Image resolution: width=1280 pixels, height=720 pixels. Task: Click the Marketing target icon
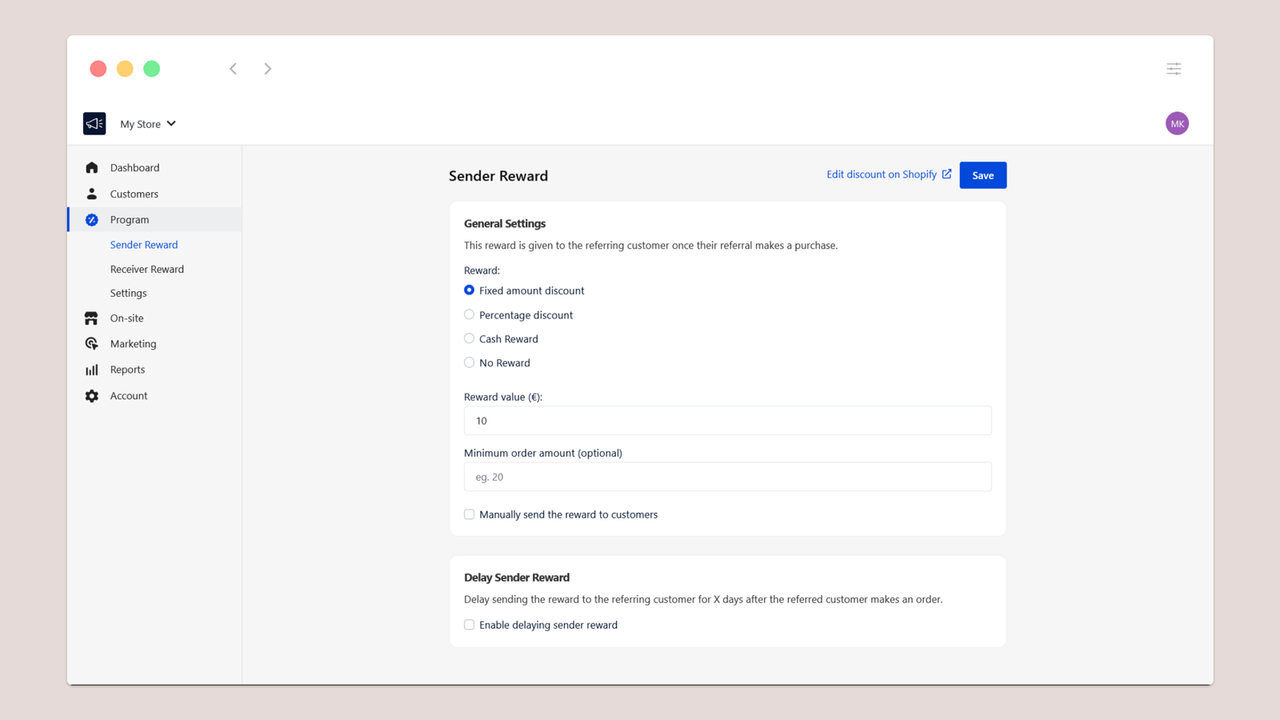point(92,344)
